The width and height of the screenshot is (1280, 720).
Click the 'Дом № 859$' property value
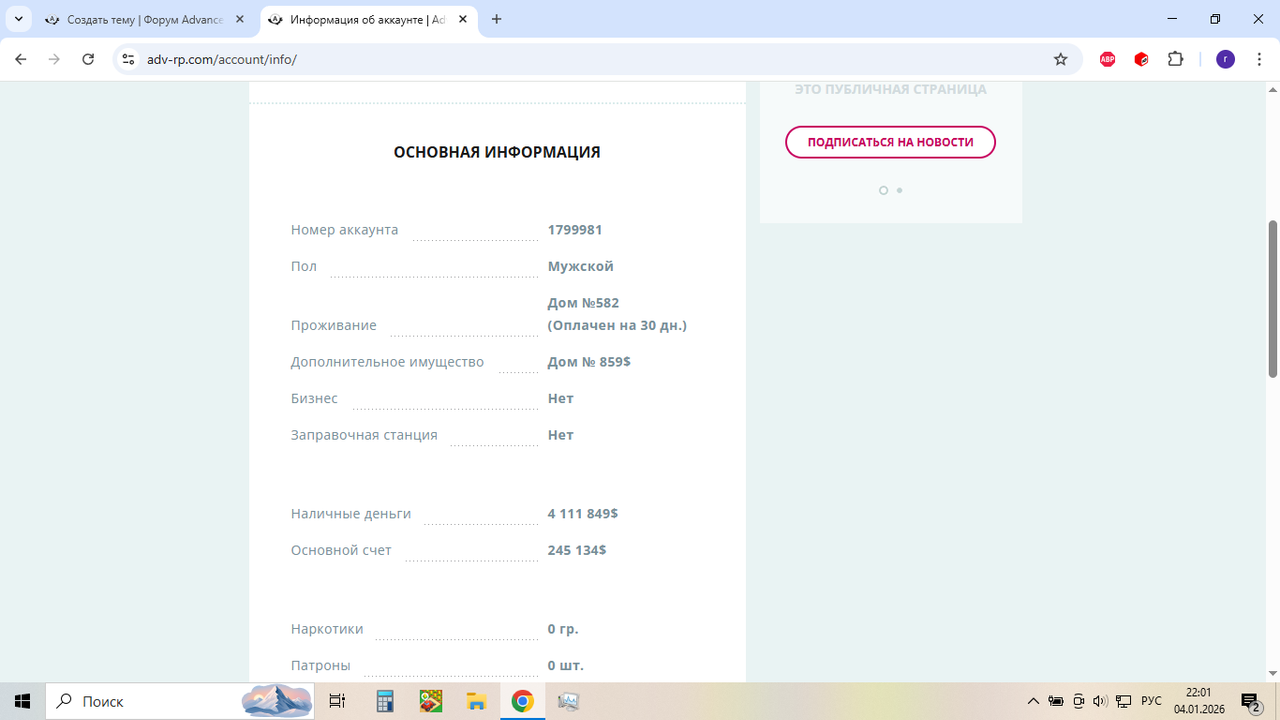click(589, 362)
